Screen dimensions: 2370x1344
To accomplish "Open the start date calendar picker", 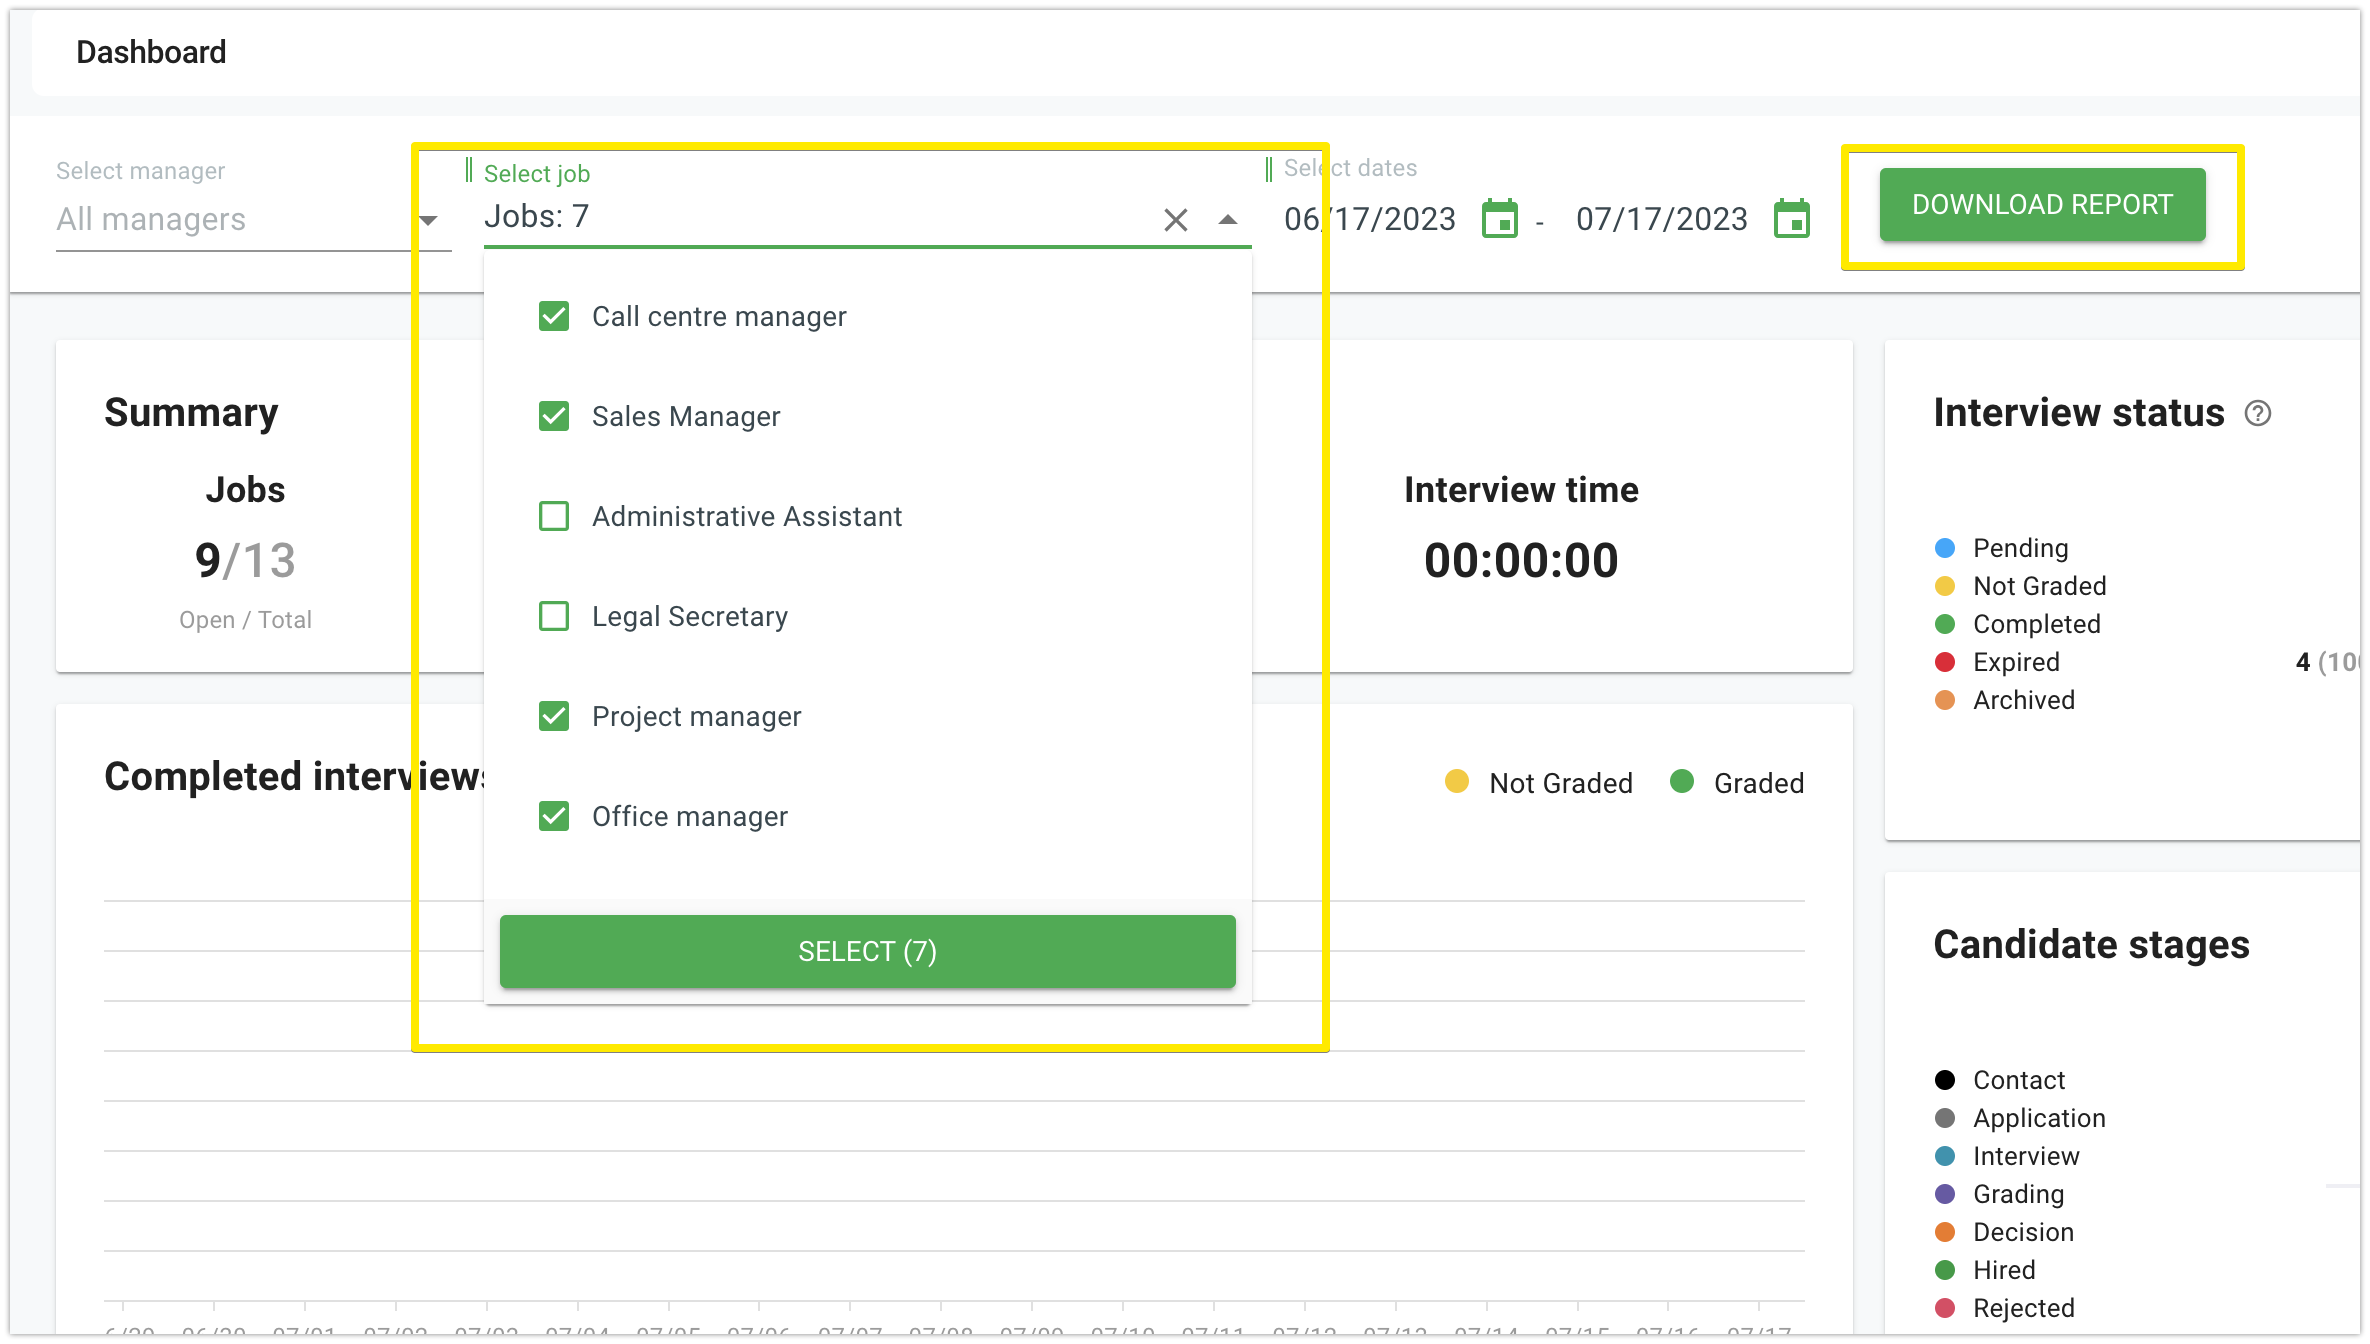I will [1499, 219].
